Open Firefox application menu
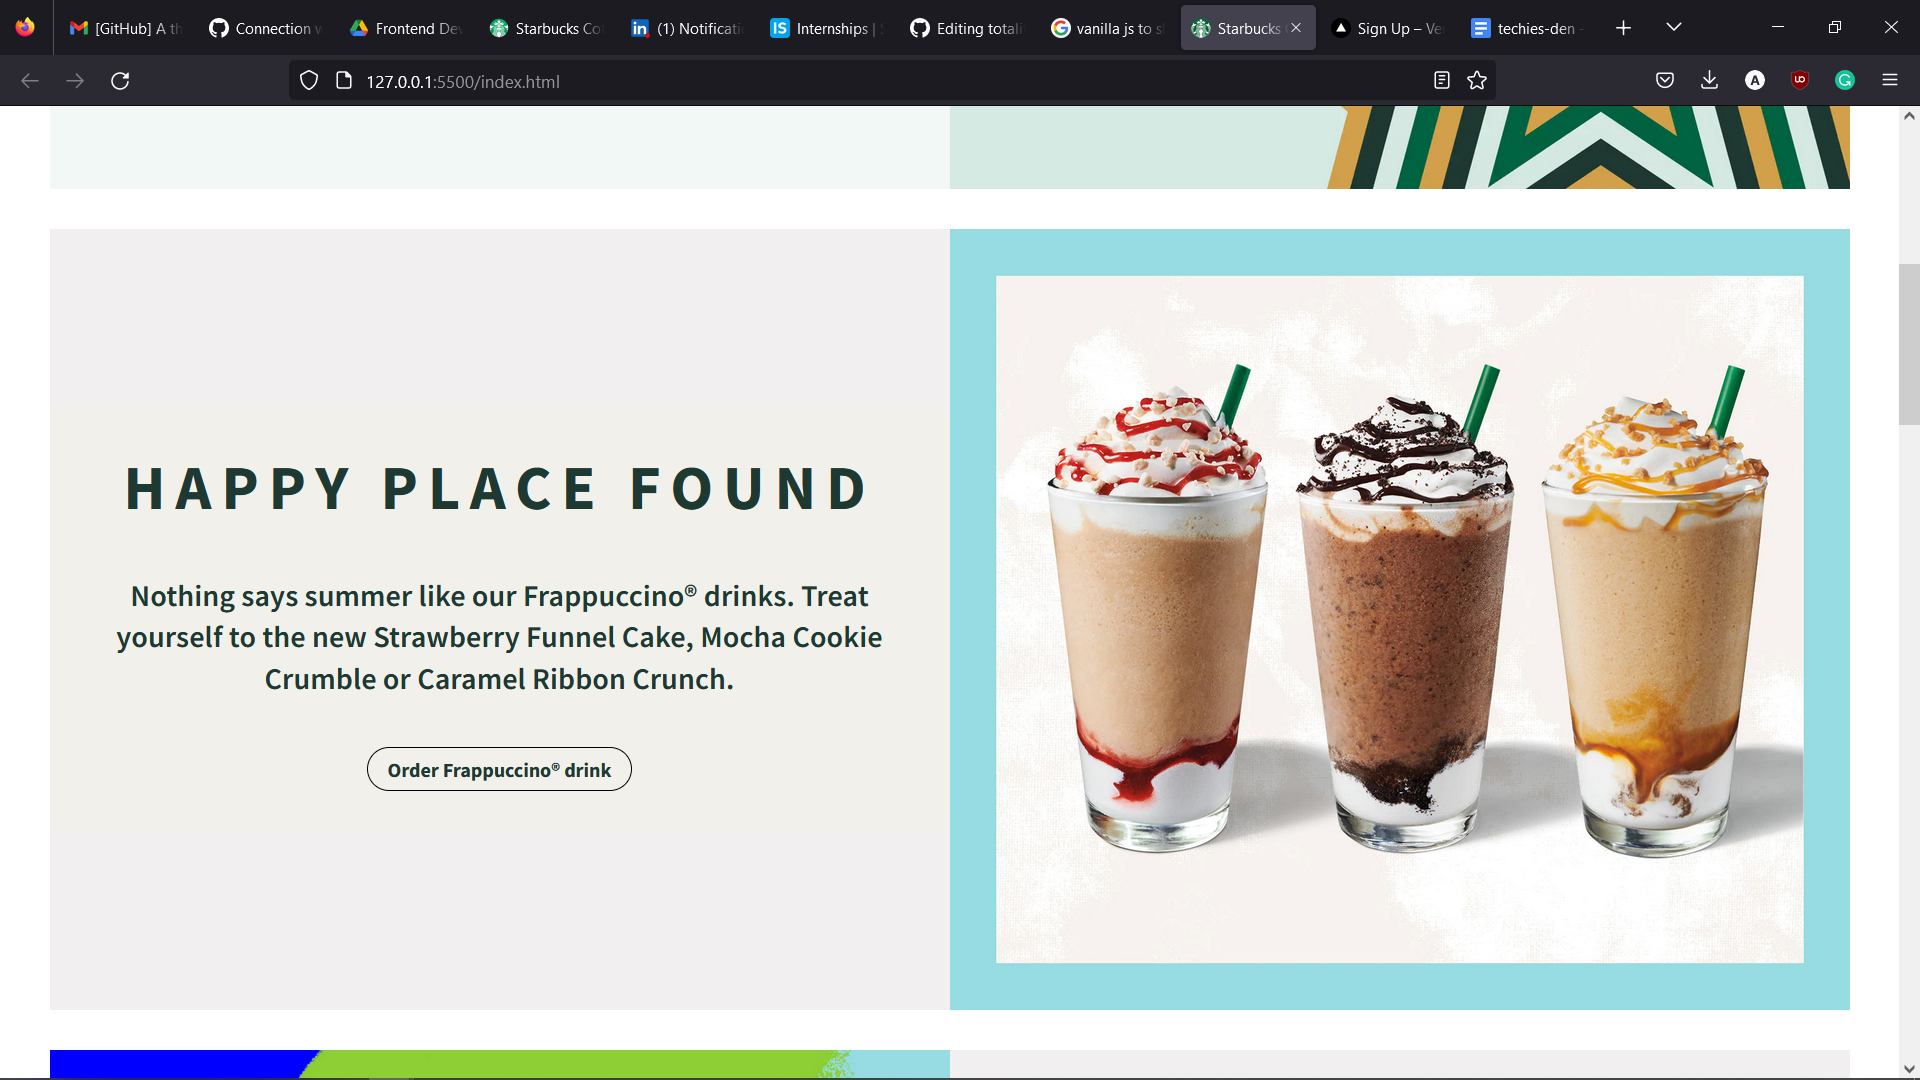The height and width of the screenshot is (1080, 1920). click(x=1889, y=80)
